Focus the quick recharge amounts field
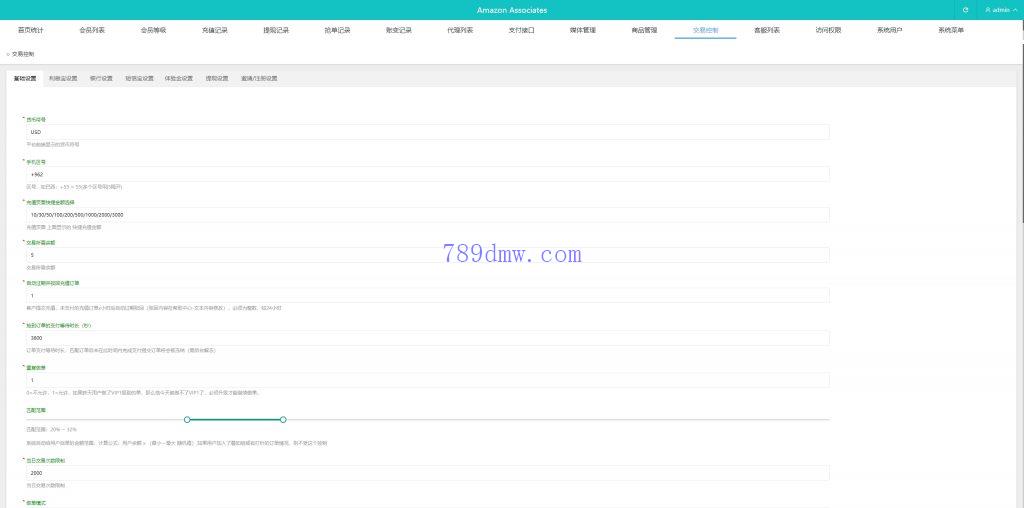This screenshot has height=508, width=1024. click(427, 215)
